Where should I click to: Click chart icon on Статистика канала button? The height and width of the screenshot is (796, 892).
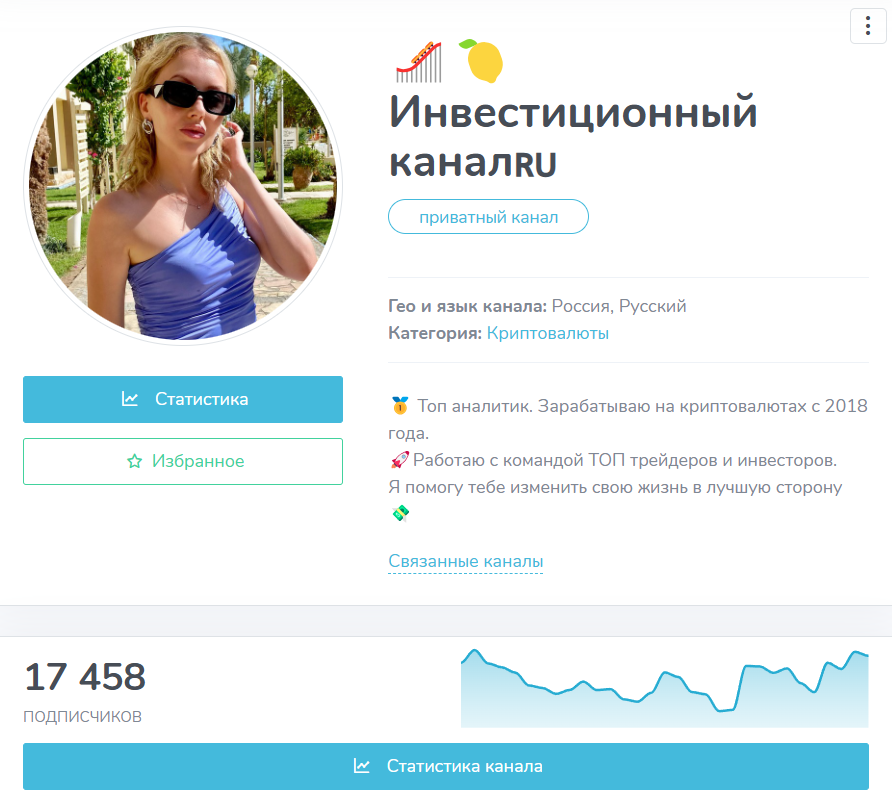[362, 766]
